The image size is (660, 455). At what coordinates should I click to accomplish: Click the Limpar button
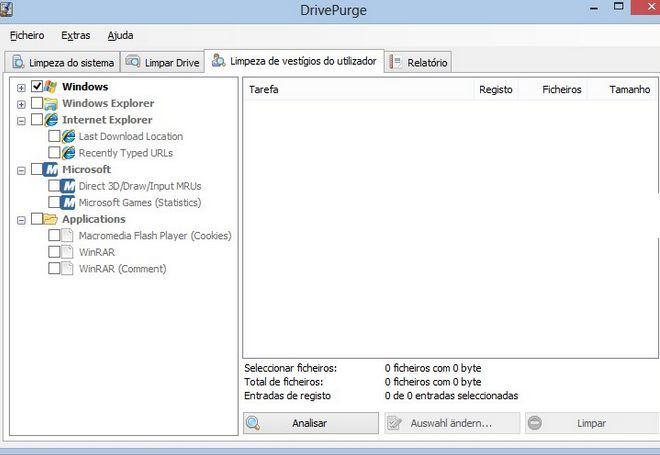pos(592,423)
